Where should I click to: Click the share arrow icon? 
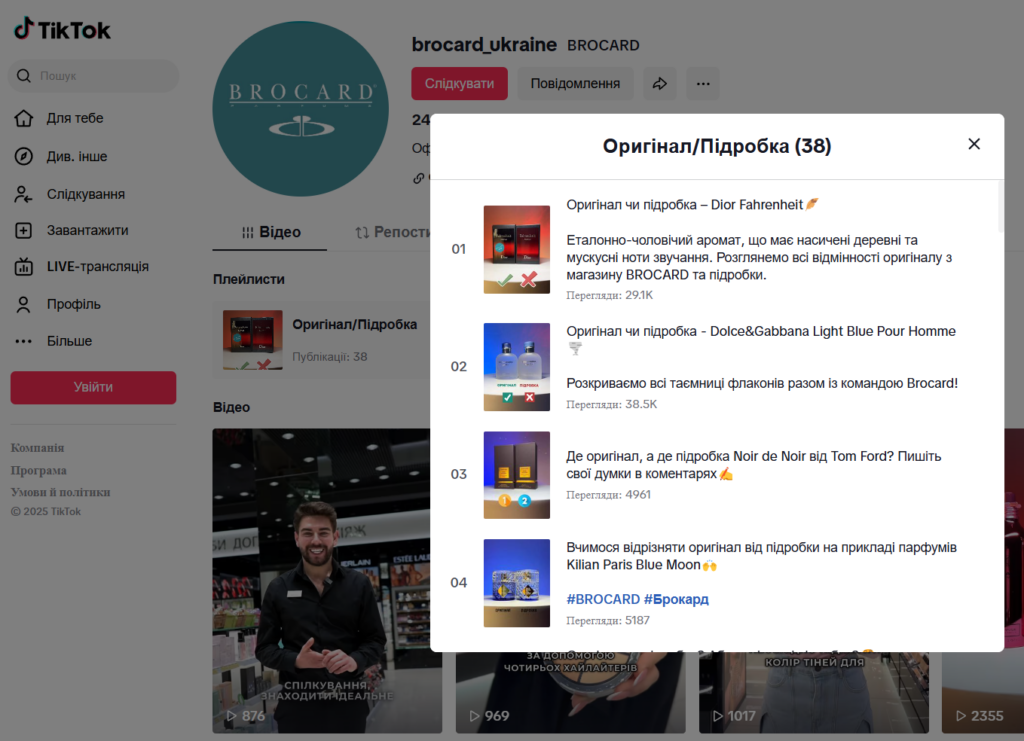pos(660,84)
